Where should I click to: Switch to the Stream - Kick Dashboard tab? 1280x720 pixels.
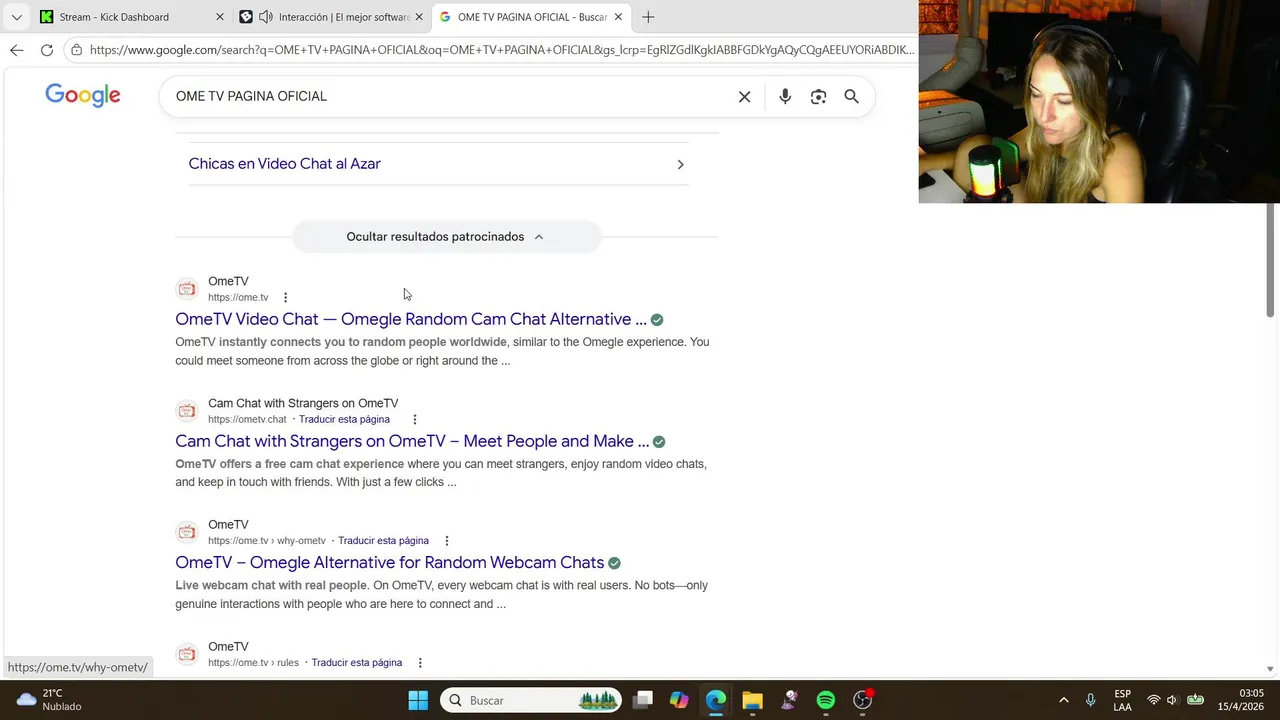(132, 17)
